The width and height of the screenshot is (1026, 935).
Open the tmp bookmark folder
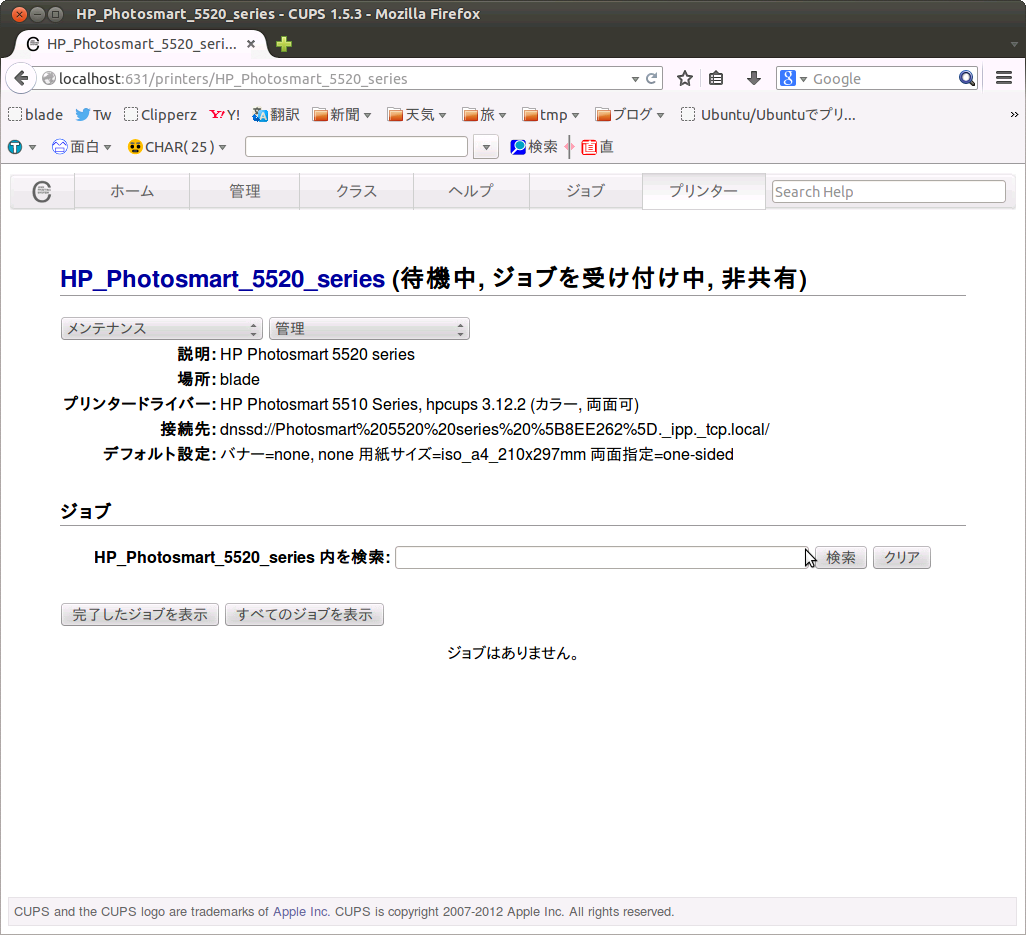click(x=551, y=115)
